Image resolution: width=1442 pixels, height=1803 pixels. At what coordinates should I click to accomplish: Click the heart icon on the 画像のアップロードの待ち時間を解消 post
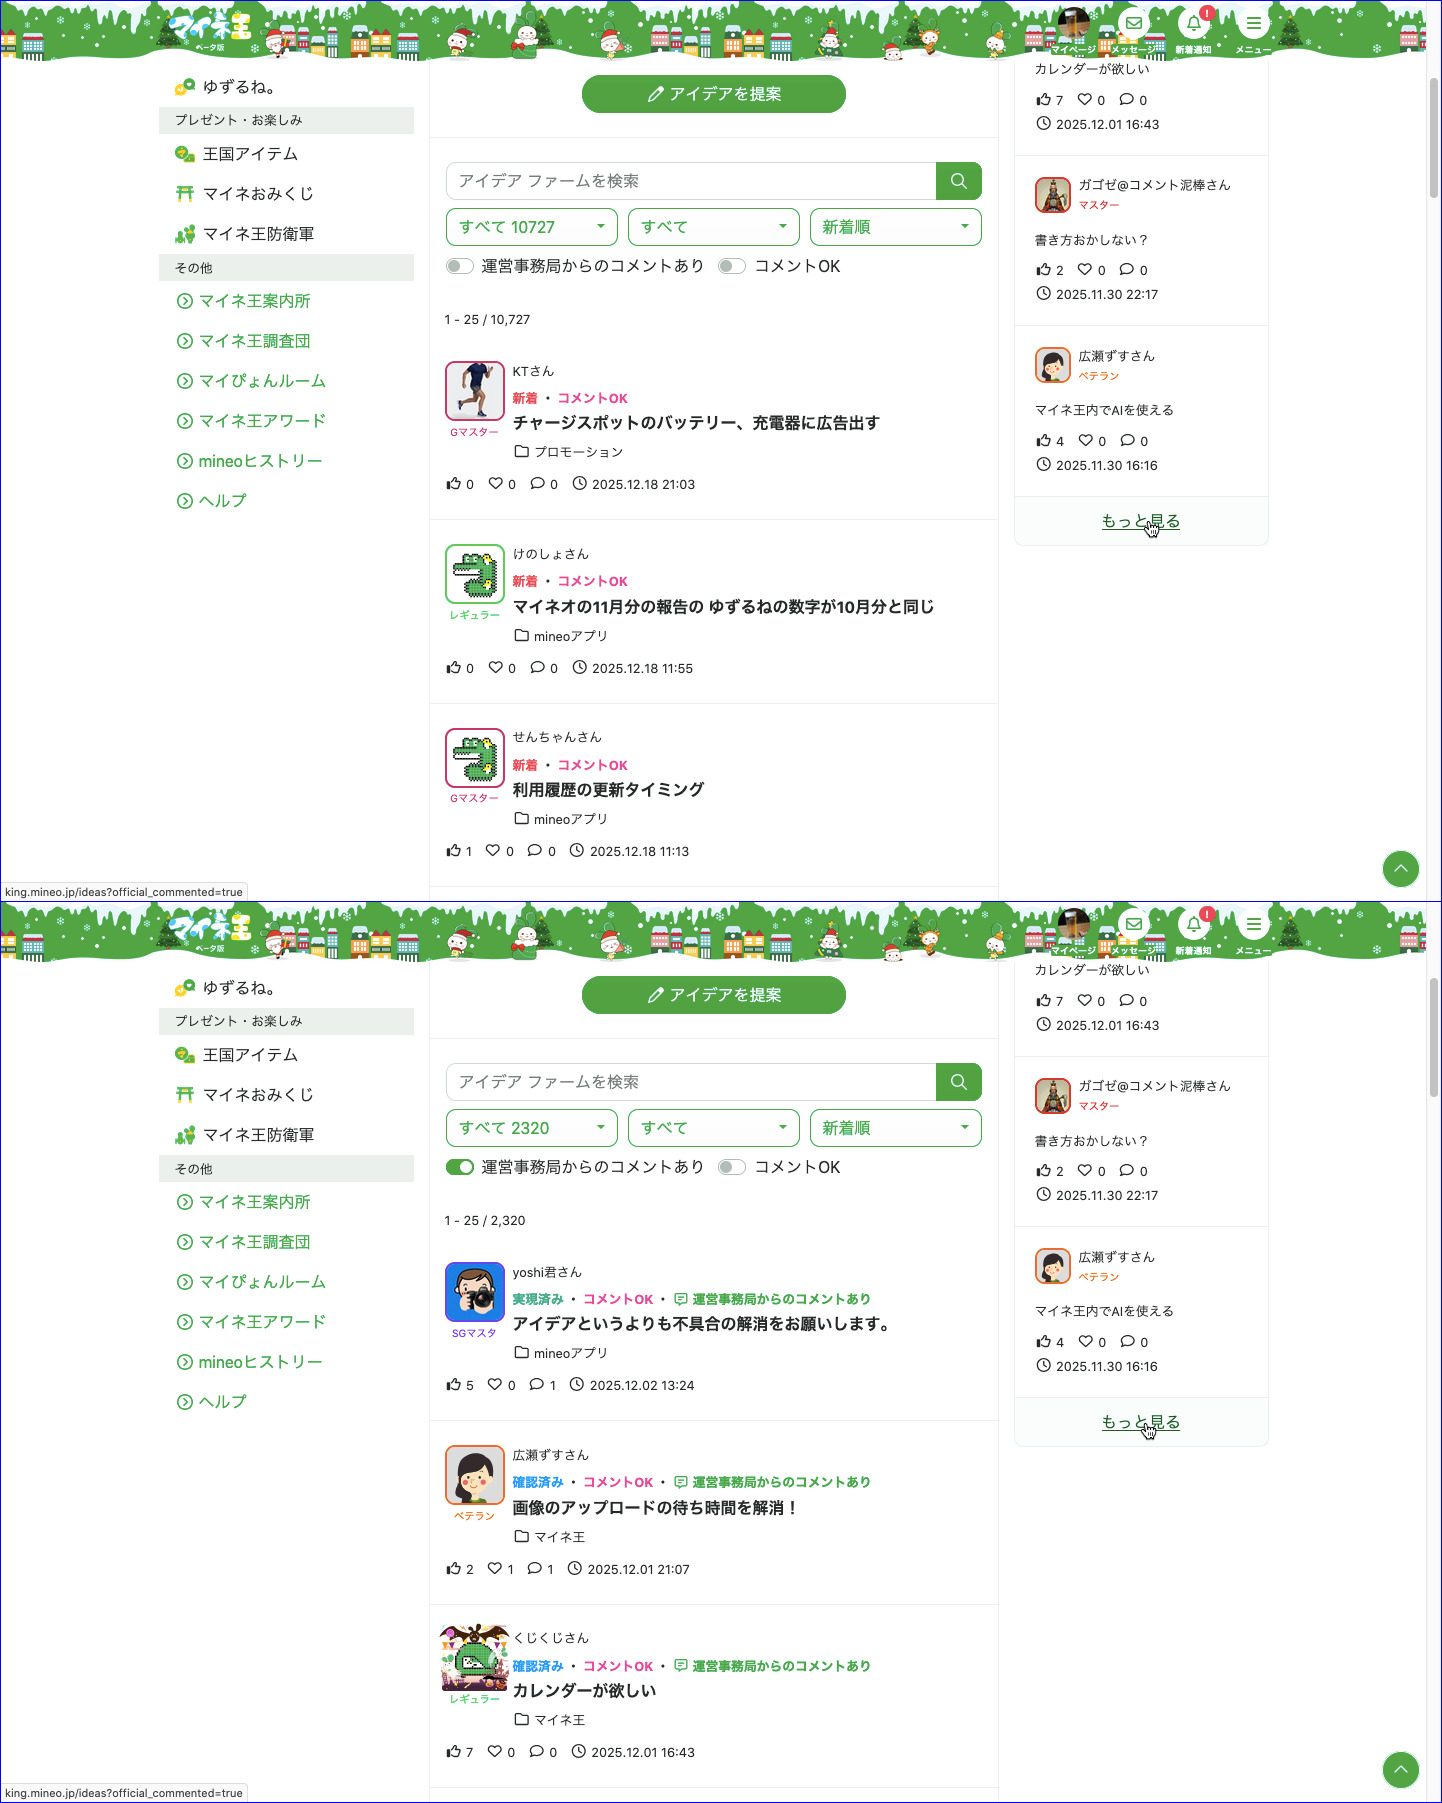[494, 1569]
